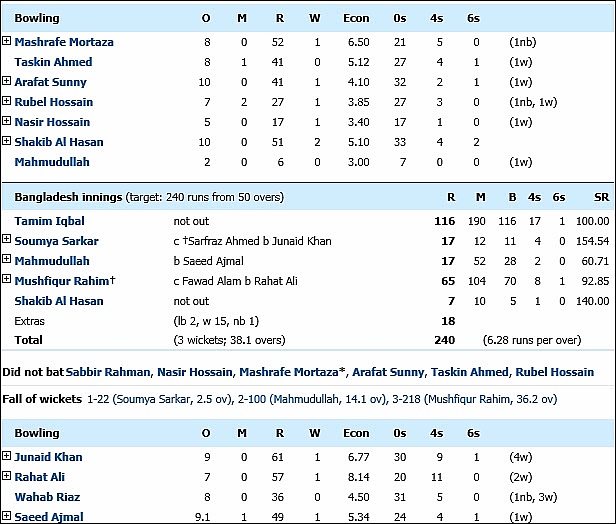The image size is (616, 524).
Task: Click plus icon beside Rahat Ali
Action: [6, 476]
